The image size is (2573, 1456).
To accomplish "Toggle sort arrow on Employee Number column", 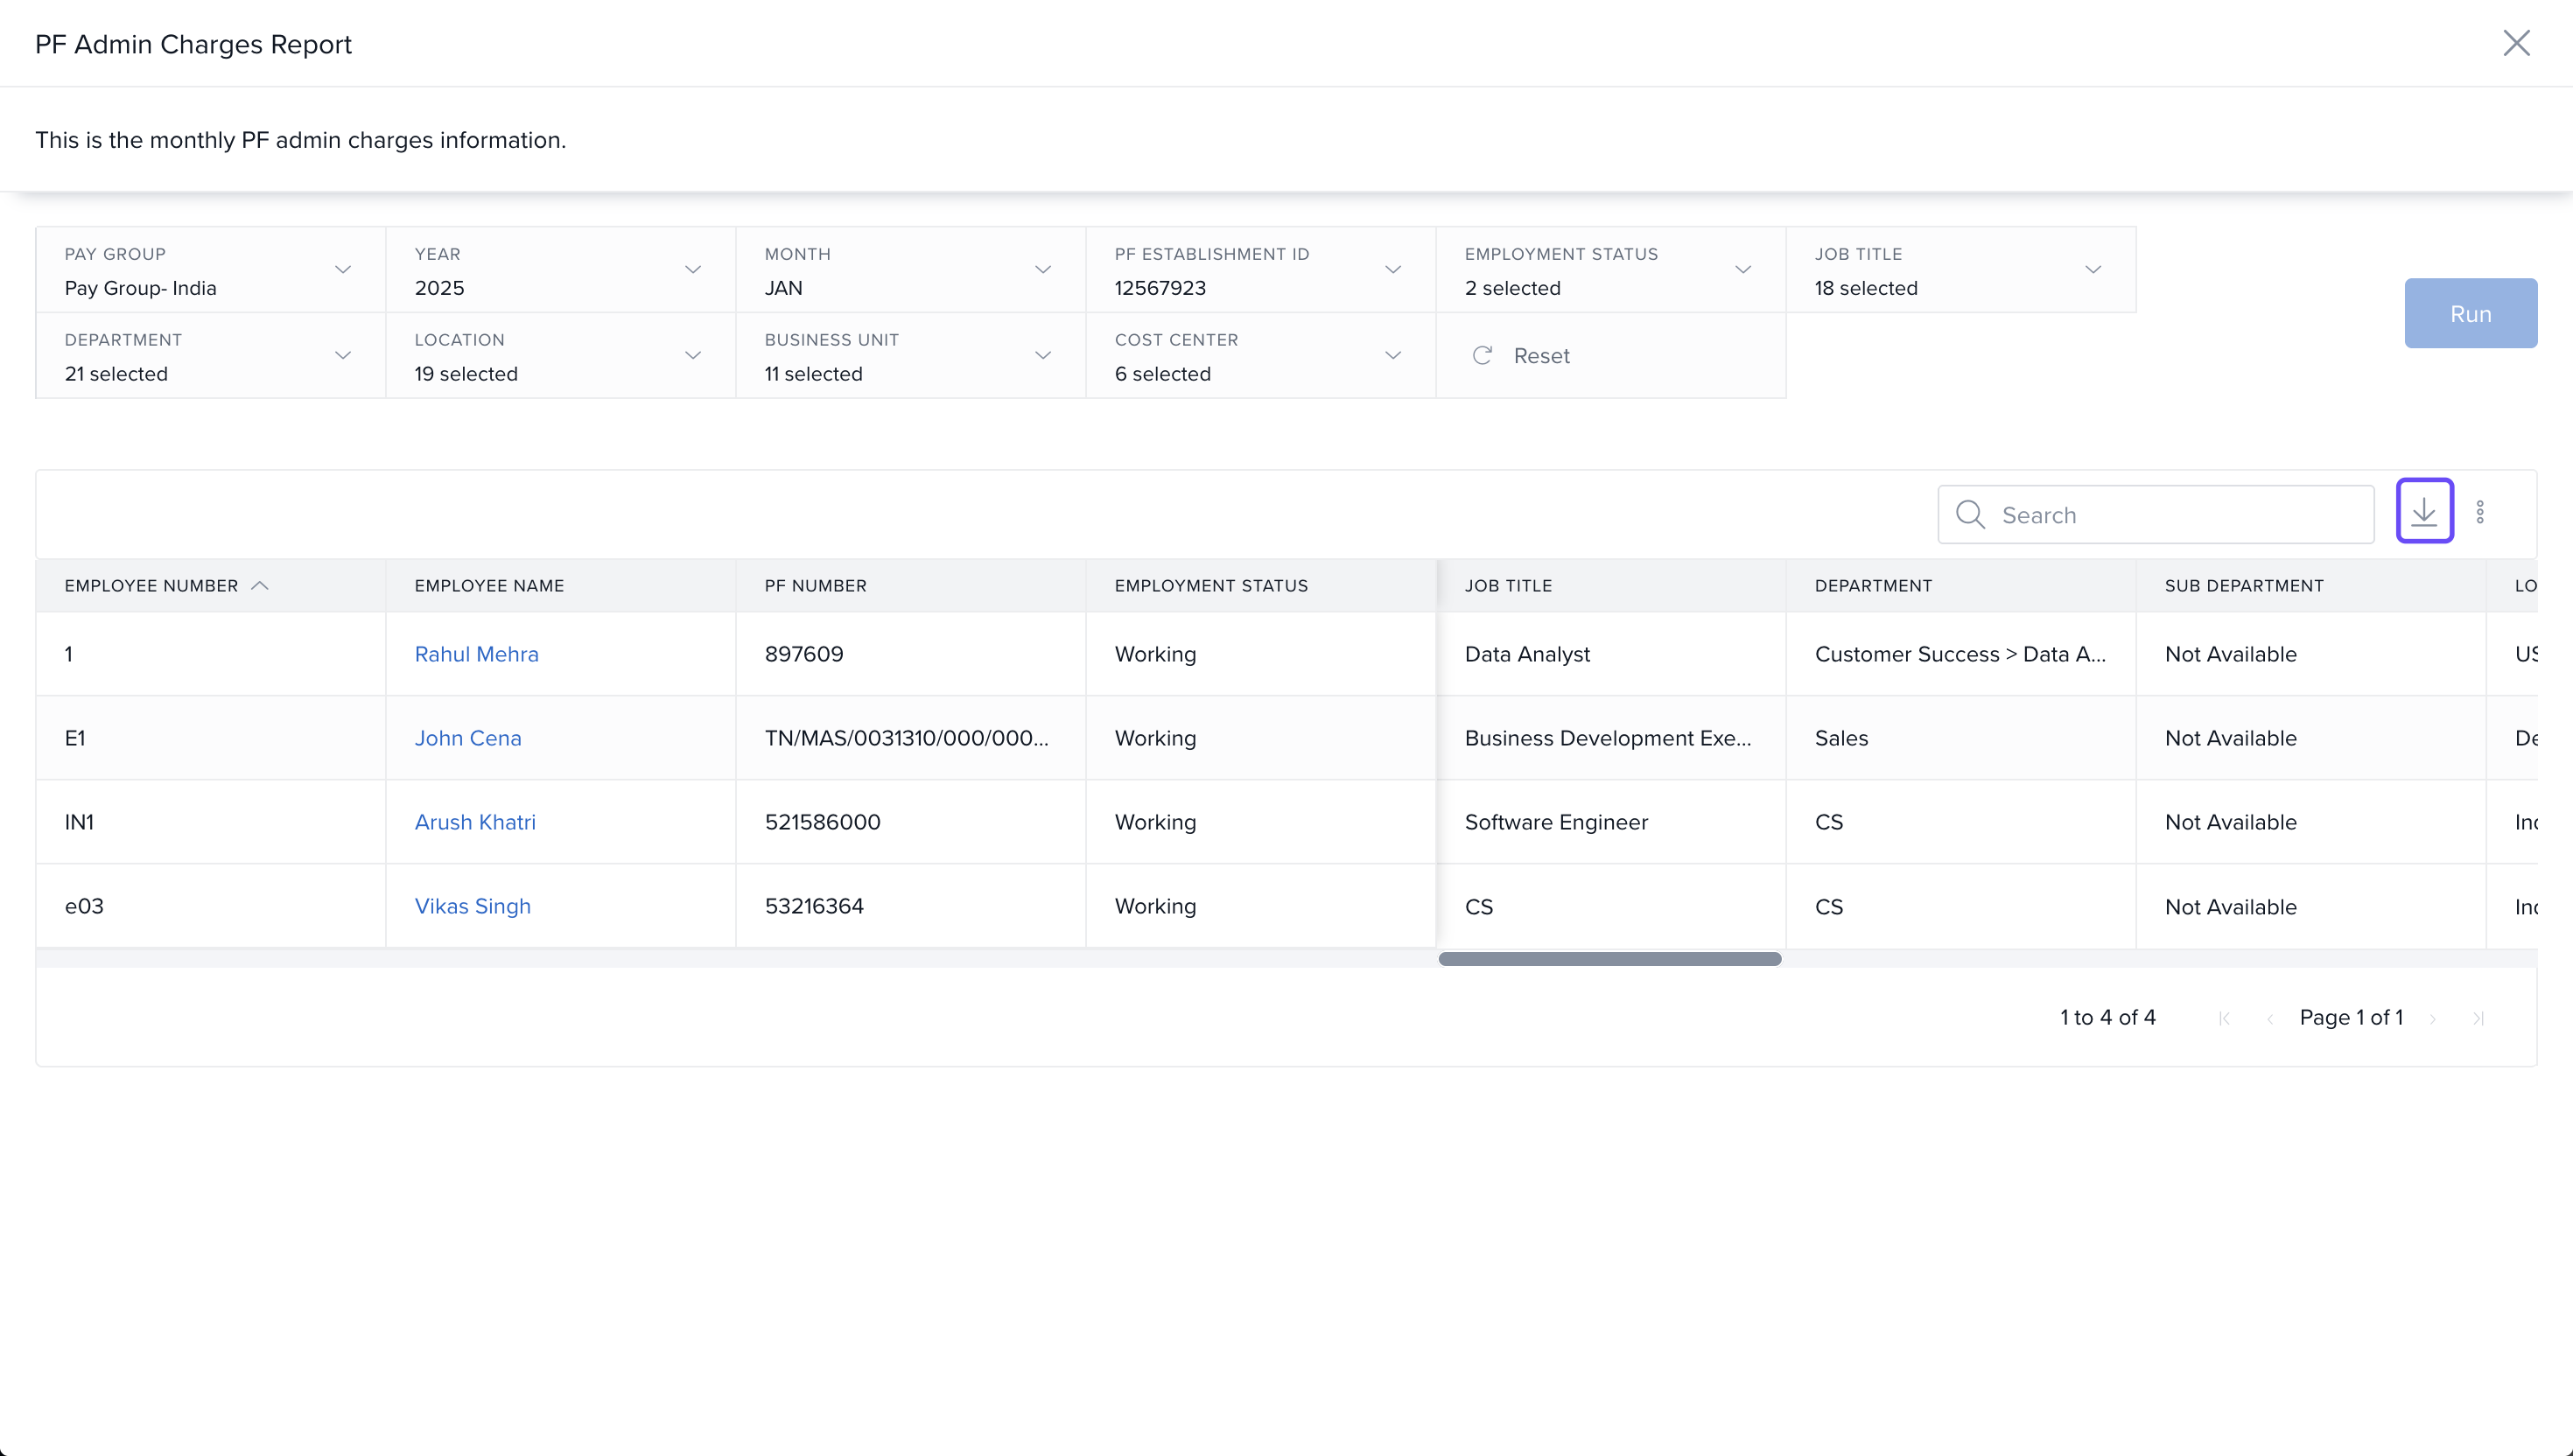I will coord(260,586).
